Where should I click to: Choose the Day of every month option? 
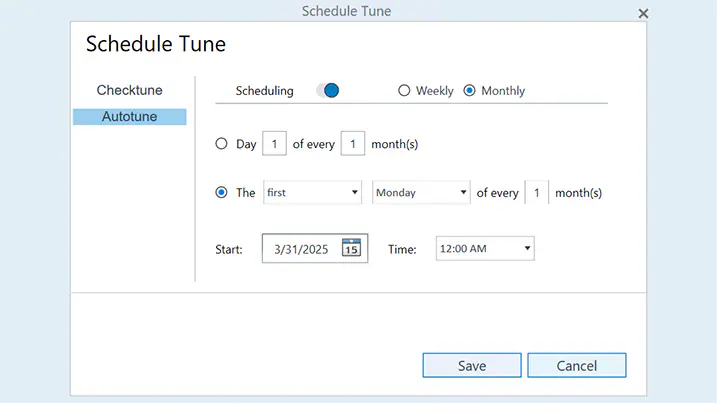click(221, 144)
